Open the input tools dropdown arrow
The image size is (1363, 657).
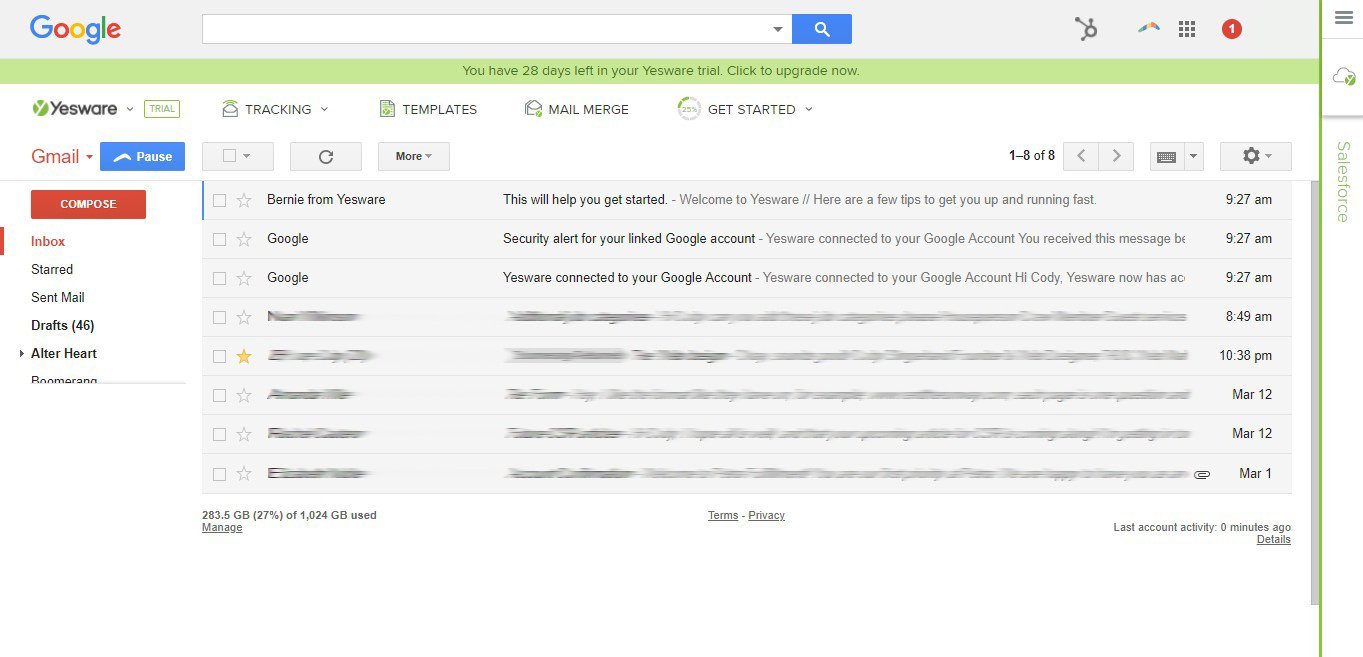coord(1192,157)
